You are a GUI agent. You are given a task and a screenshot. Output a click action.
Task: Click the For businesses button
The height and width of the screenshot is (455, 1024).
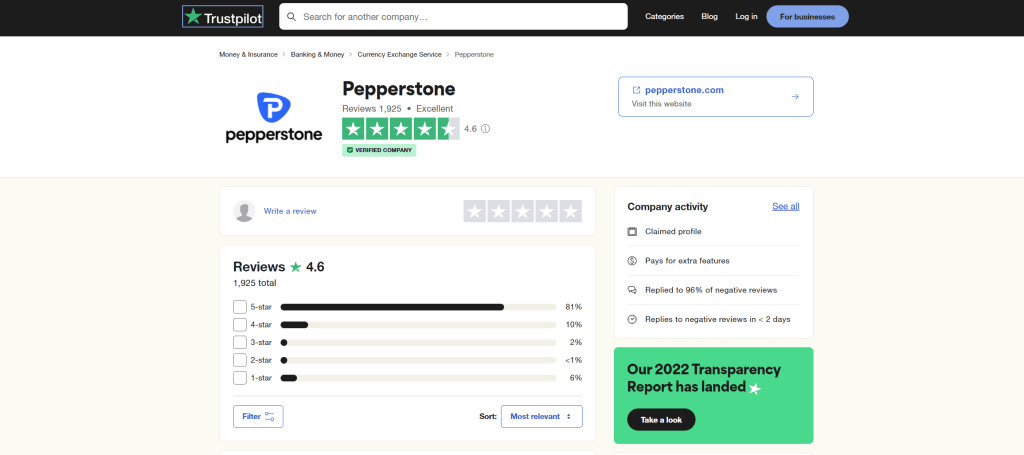tap(807, 16)
